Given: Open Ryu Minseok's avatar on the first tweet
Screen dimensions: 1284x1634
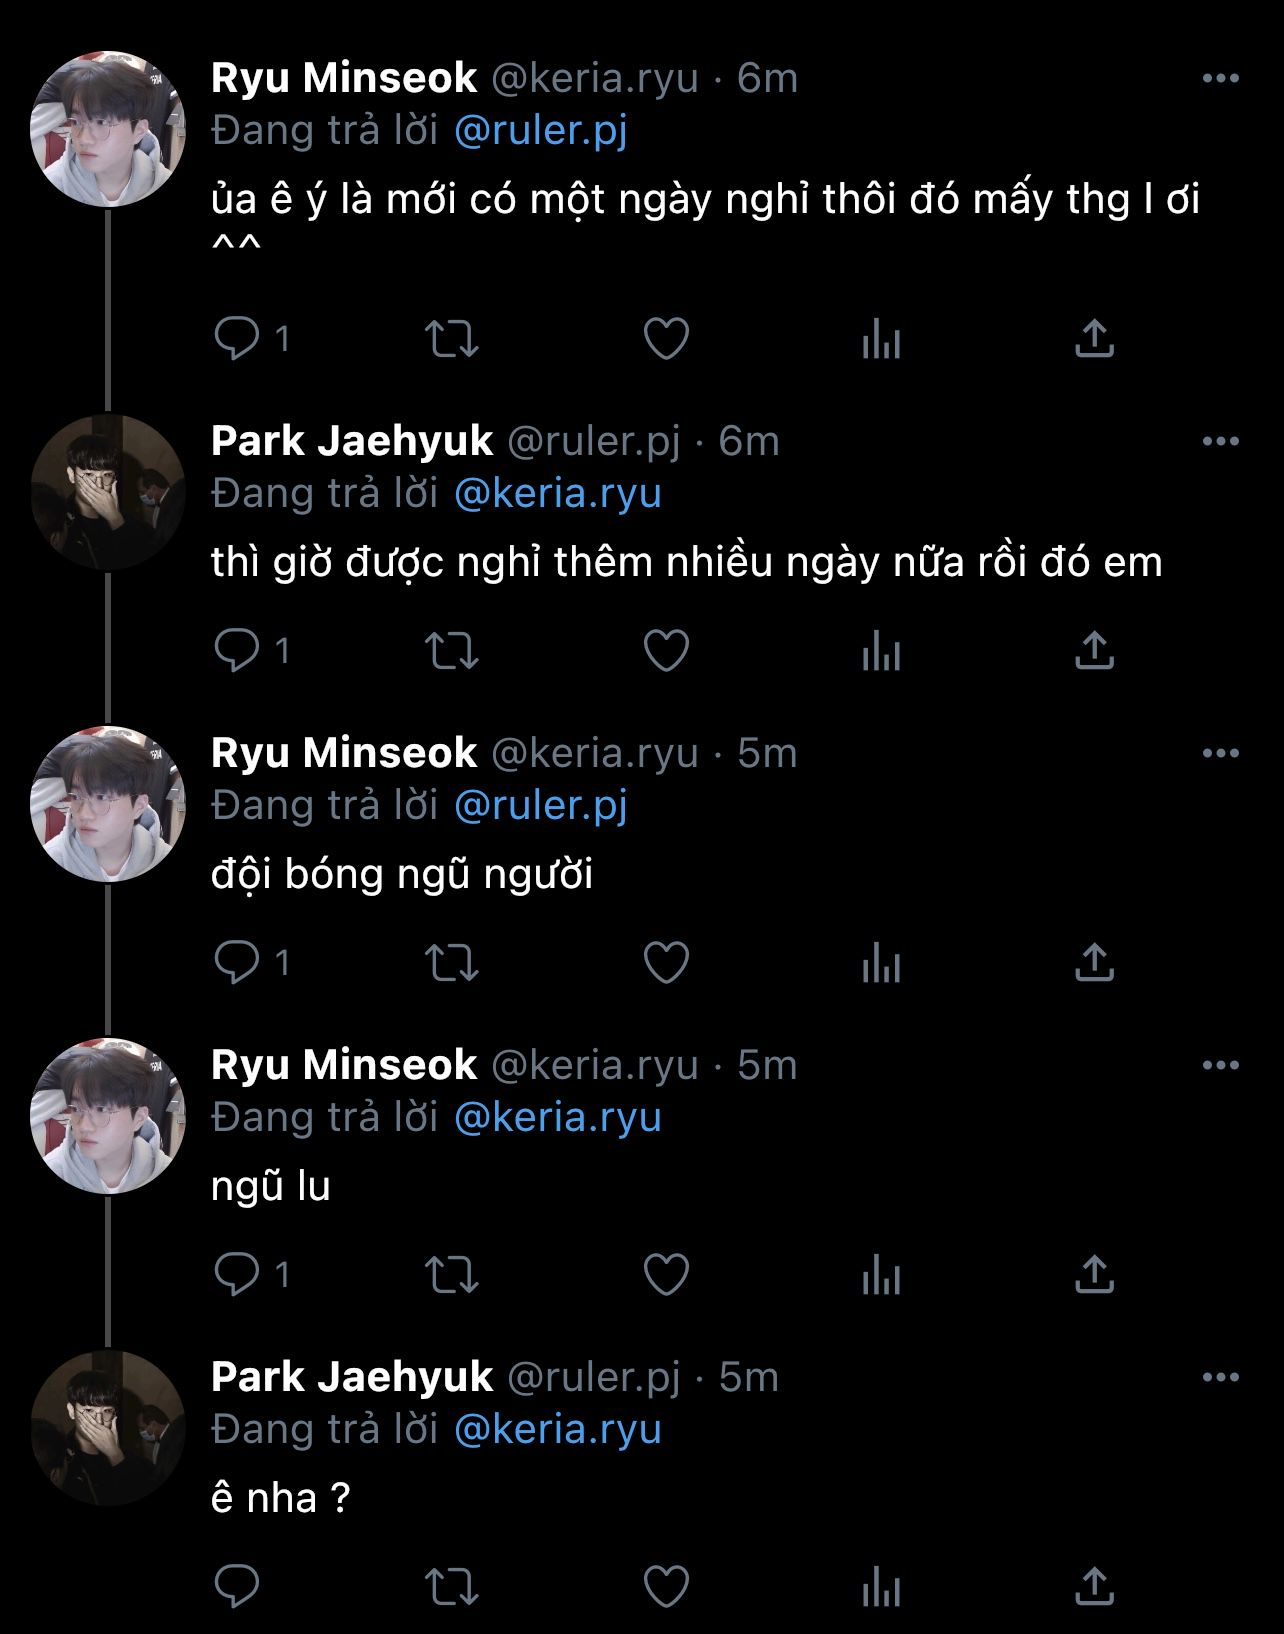Looking at the screenshot, I should (x=108, y=129).
